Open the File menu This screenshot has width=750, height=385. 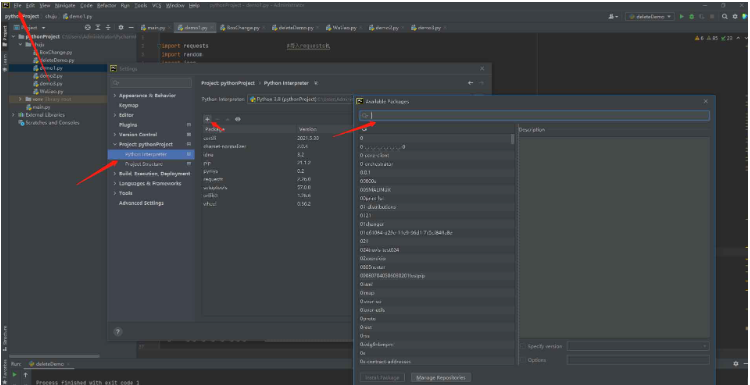pyautogui.click(x=18, y=6)
